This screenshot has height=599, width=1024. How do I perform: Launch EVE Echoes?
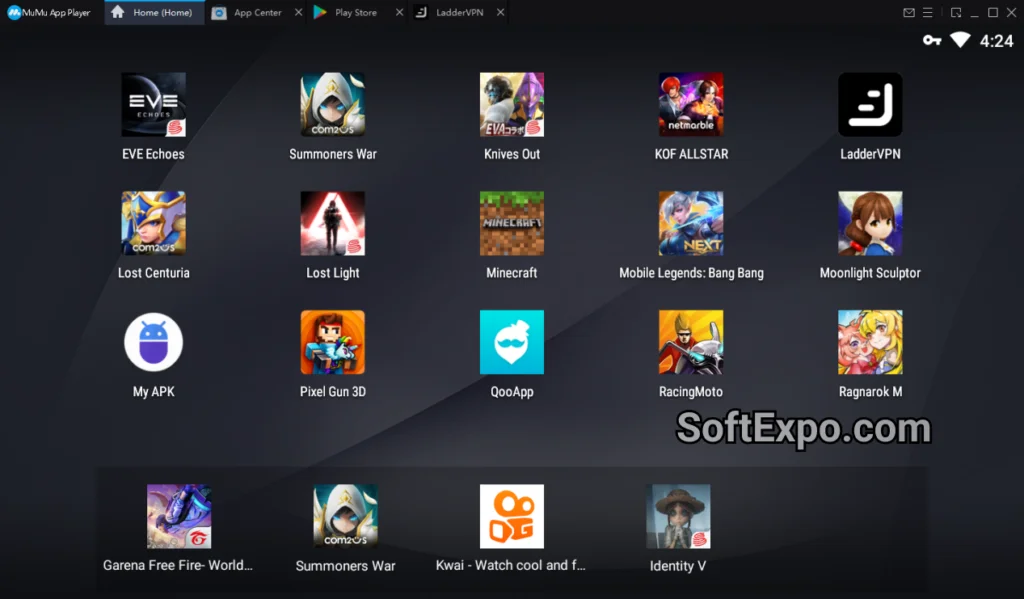(153, 104)
